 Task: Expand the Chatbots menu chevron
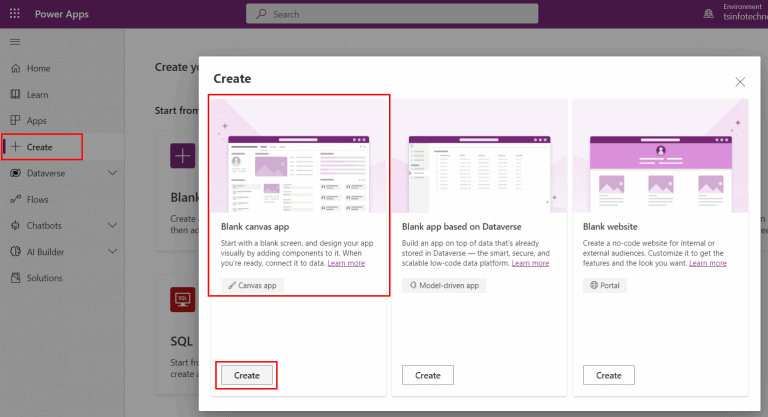[113, 225]
